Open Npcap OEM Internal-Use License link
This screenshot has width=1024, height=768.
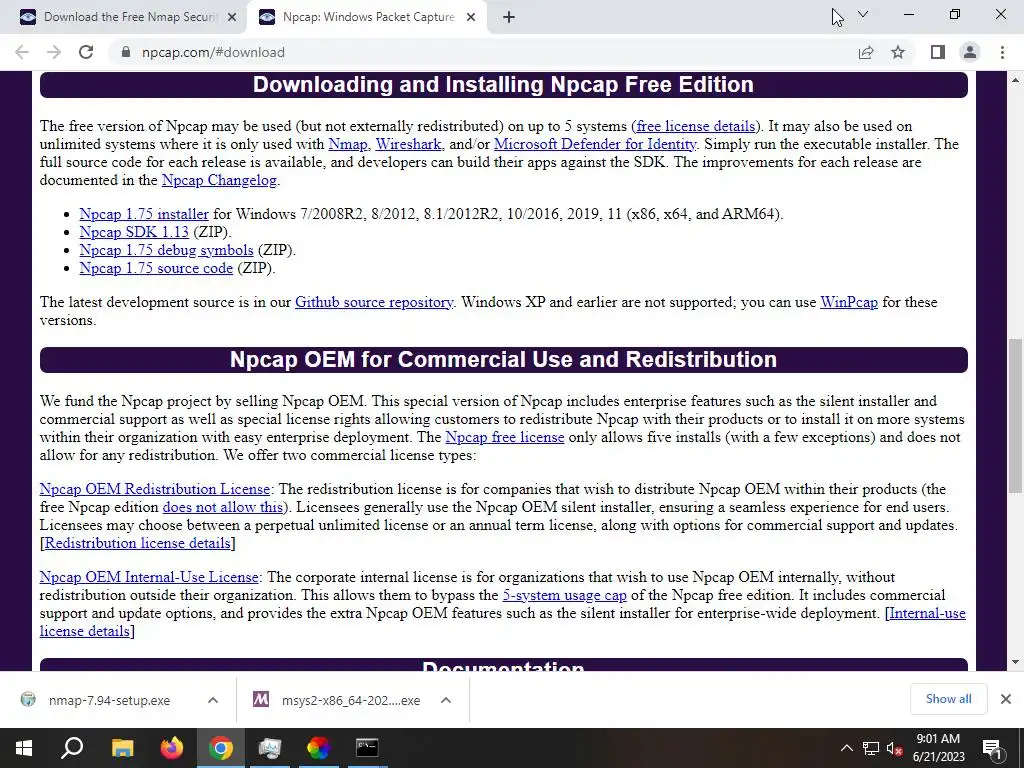click(149, 577)
